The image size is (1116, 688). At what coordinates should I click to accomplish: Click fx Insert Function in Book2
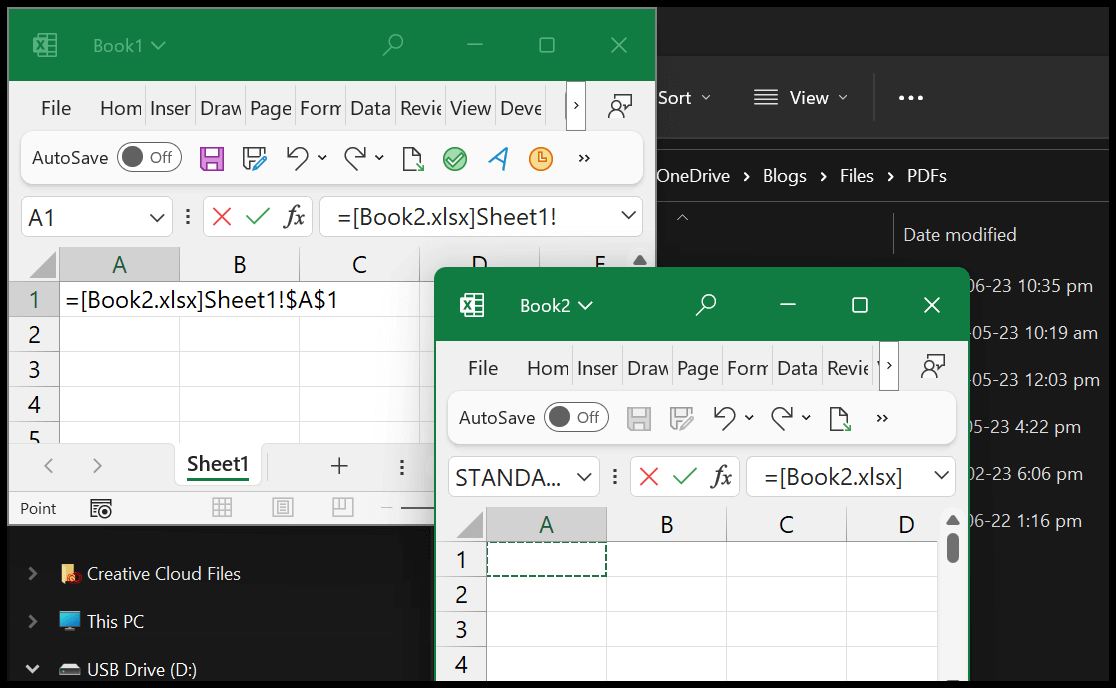721,477
